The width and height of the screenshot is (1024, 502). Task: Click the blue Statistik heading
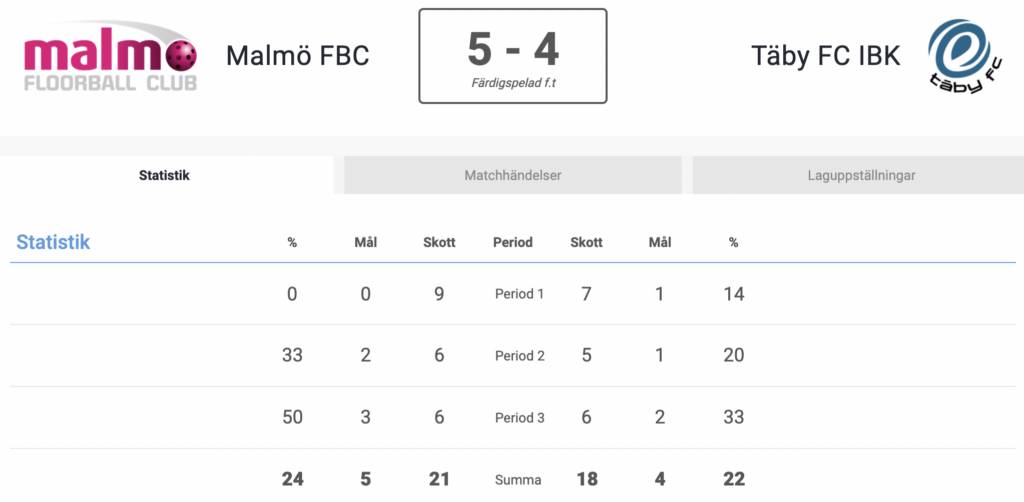click(53, 242)
